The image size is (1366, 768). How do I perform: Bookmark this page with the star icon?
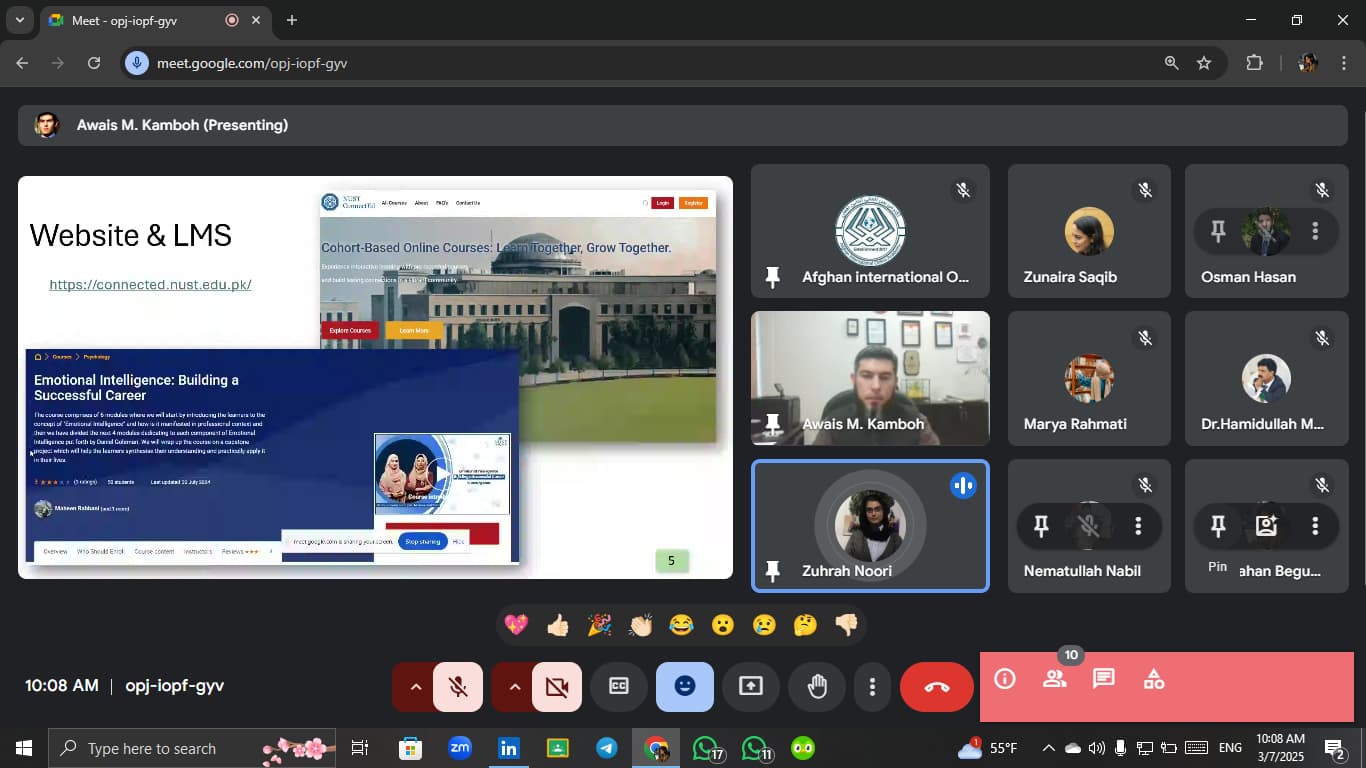pyautogui.click(x=1204, y=63)
